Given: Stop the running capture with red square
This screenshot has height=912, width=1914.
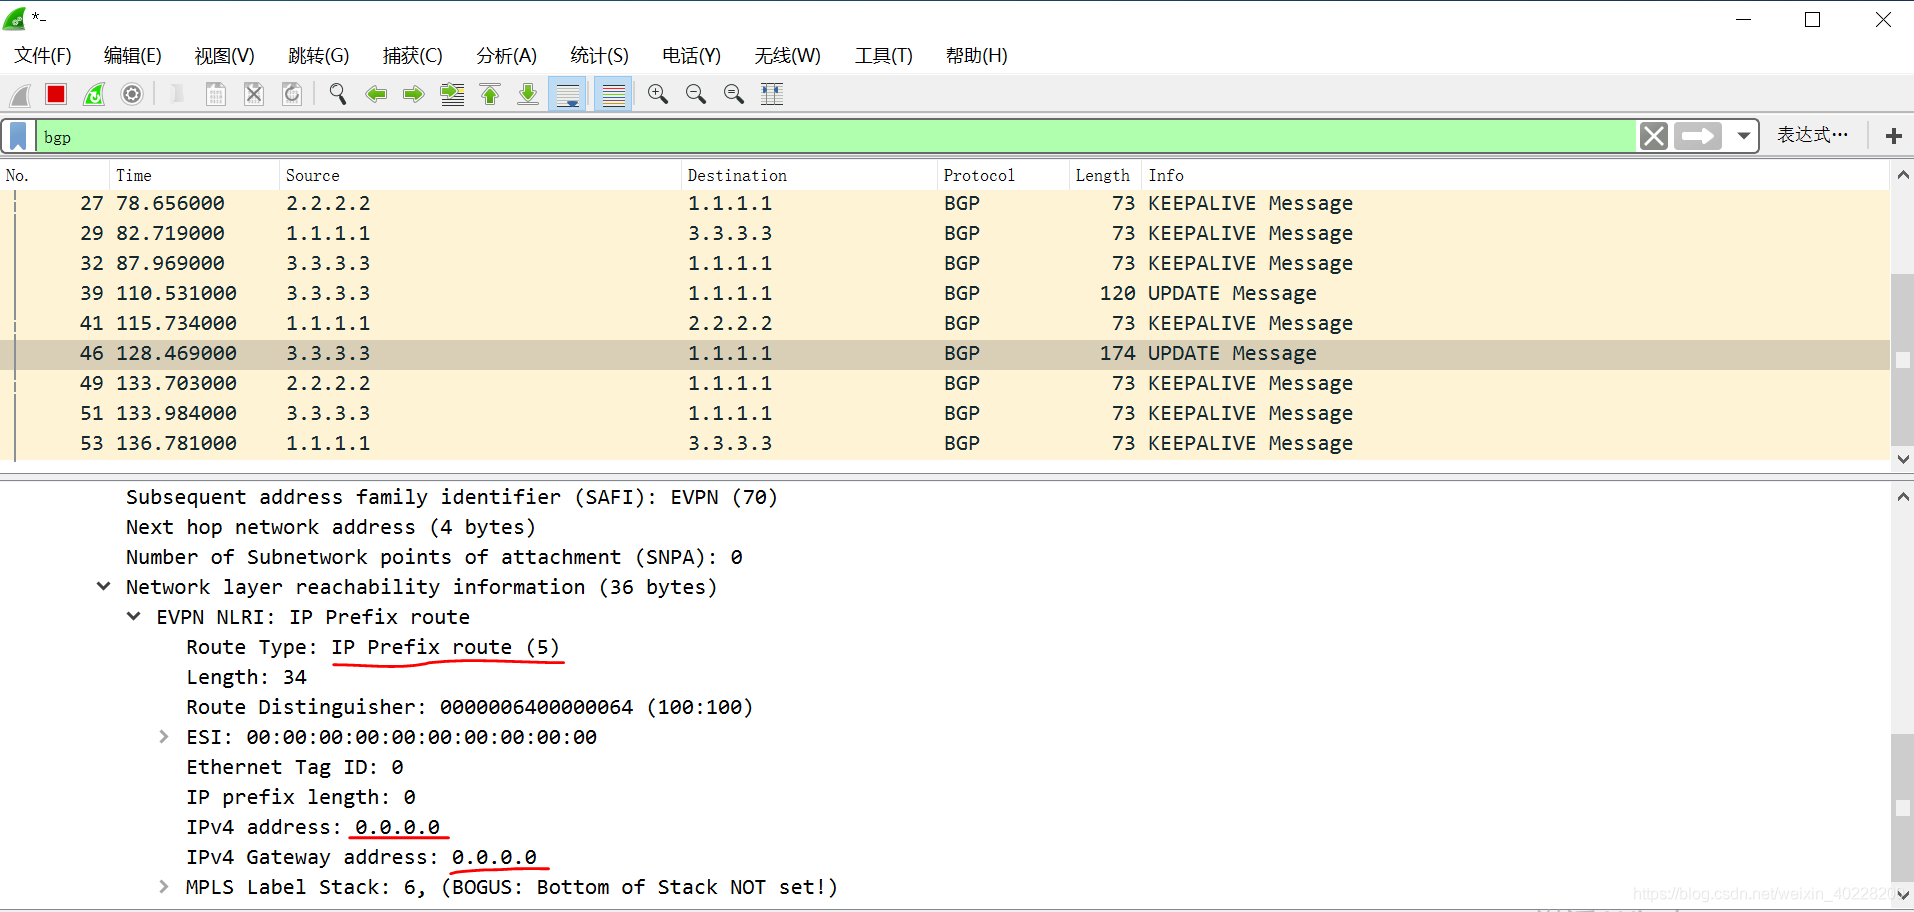Looking at the screenshot, I should click(x=56, y=95).
